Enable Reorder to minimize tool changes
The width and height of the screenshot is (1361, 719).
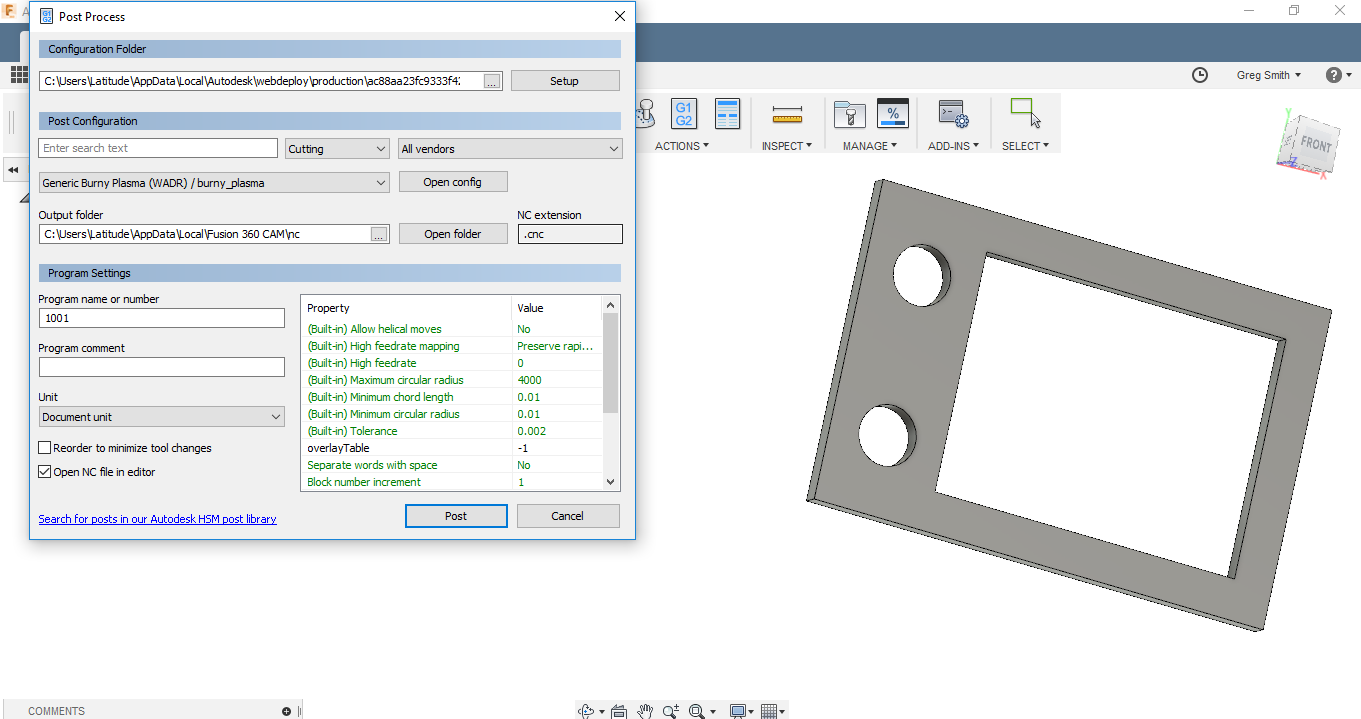tap(45, 448)
